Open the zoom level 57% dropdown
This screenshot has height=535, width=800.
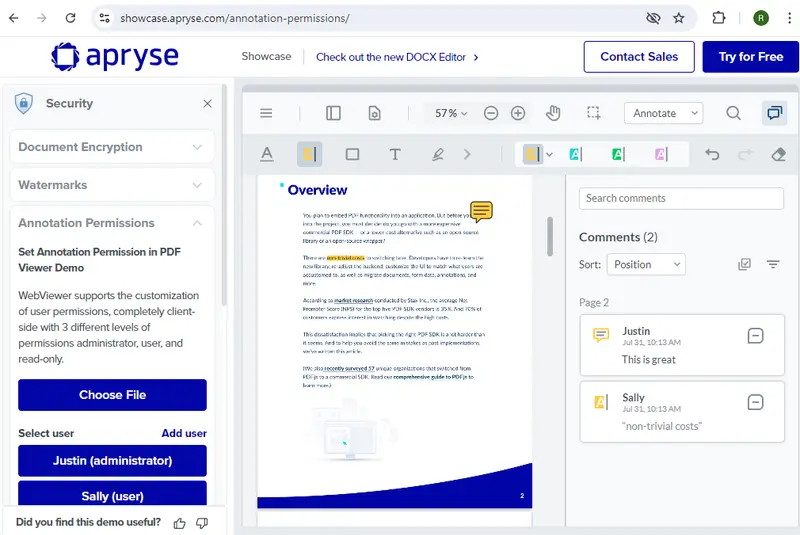coord(451,113)
